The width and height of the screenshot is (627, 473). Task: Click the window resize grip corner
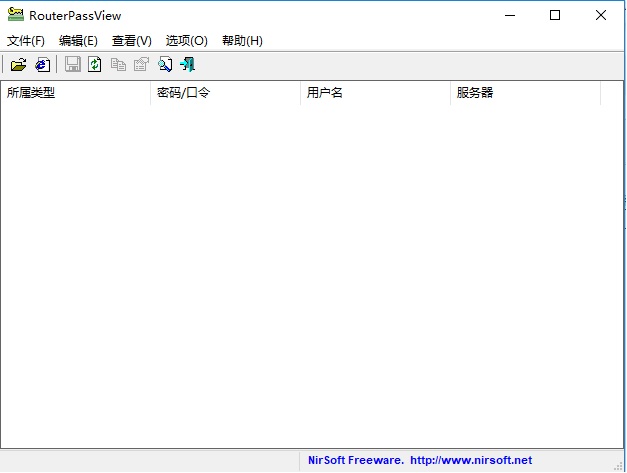click(619, 466)
